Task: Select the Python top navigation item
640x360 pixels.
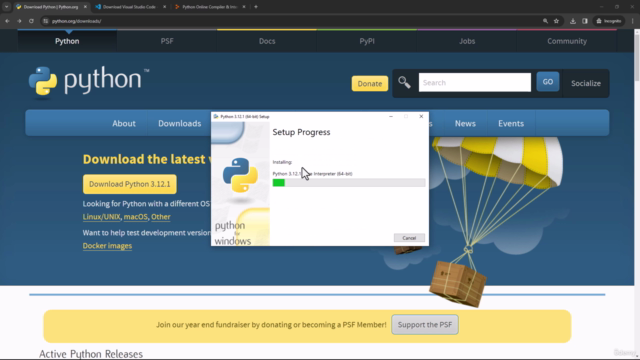Action: tap(67, 41)
